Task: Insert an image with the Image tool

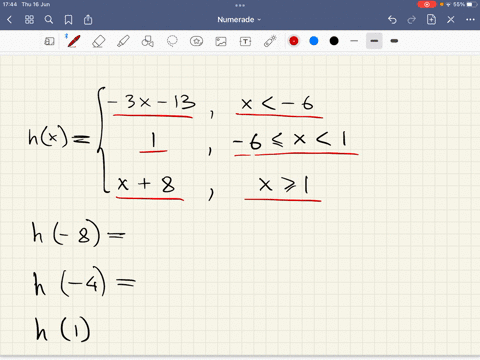Action: [221, 41]
